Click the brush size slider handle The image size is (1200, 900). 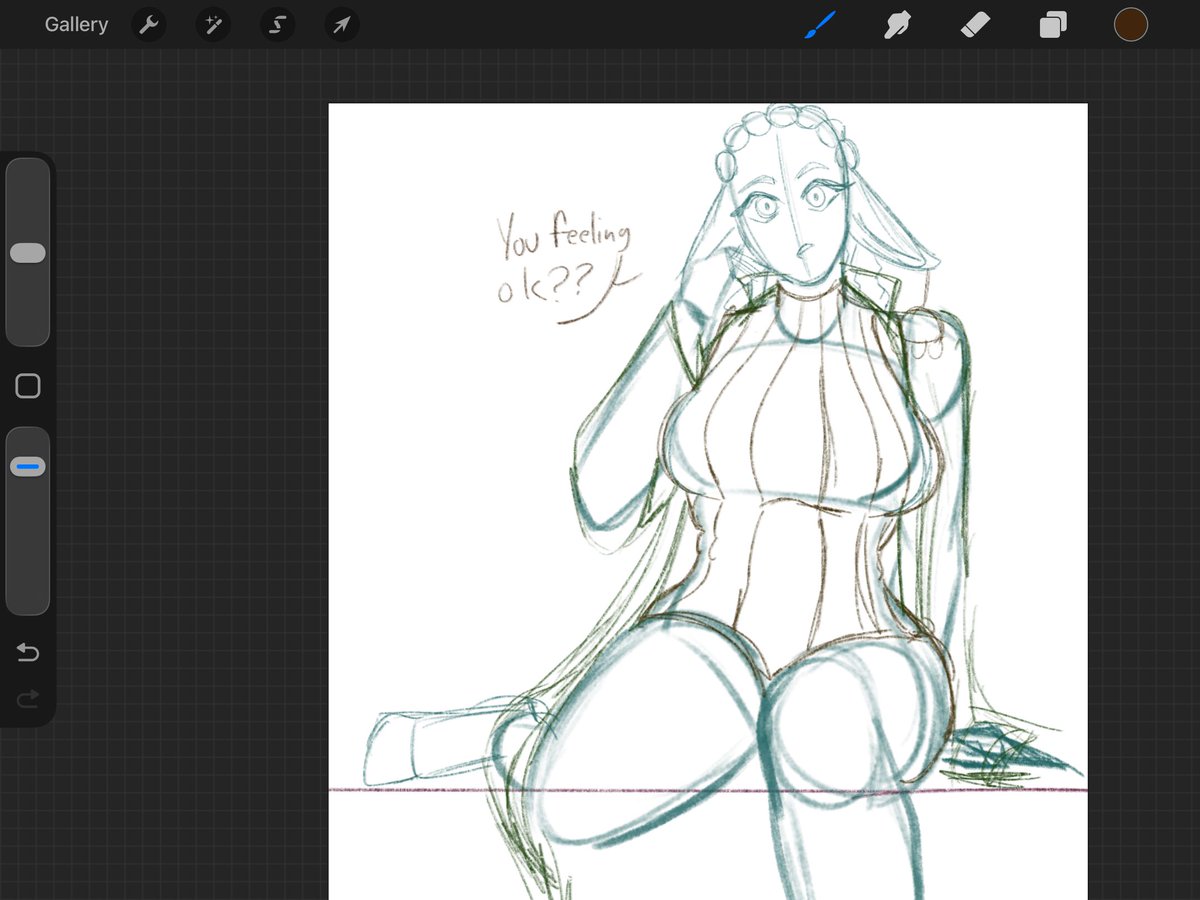28,253
